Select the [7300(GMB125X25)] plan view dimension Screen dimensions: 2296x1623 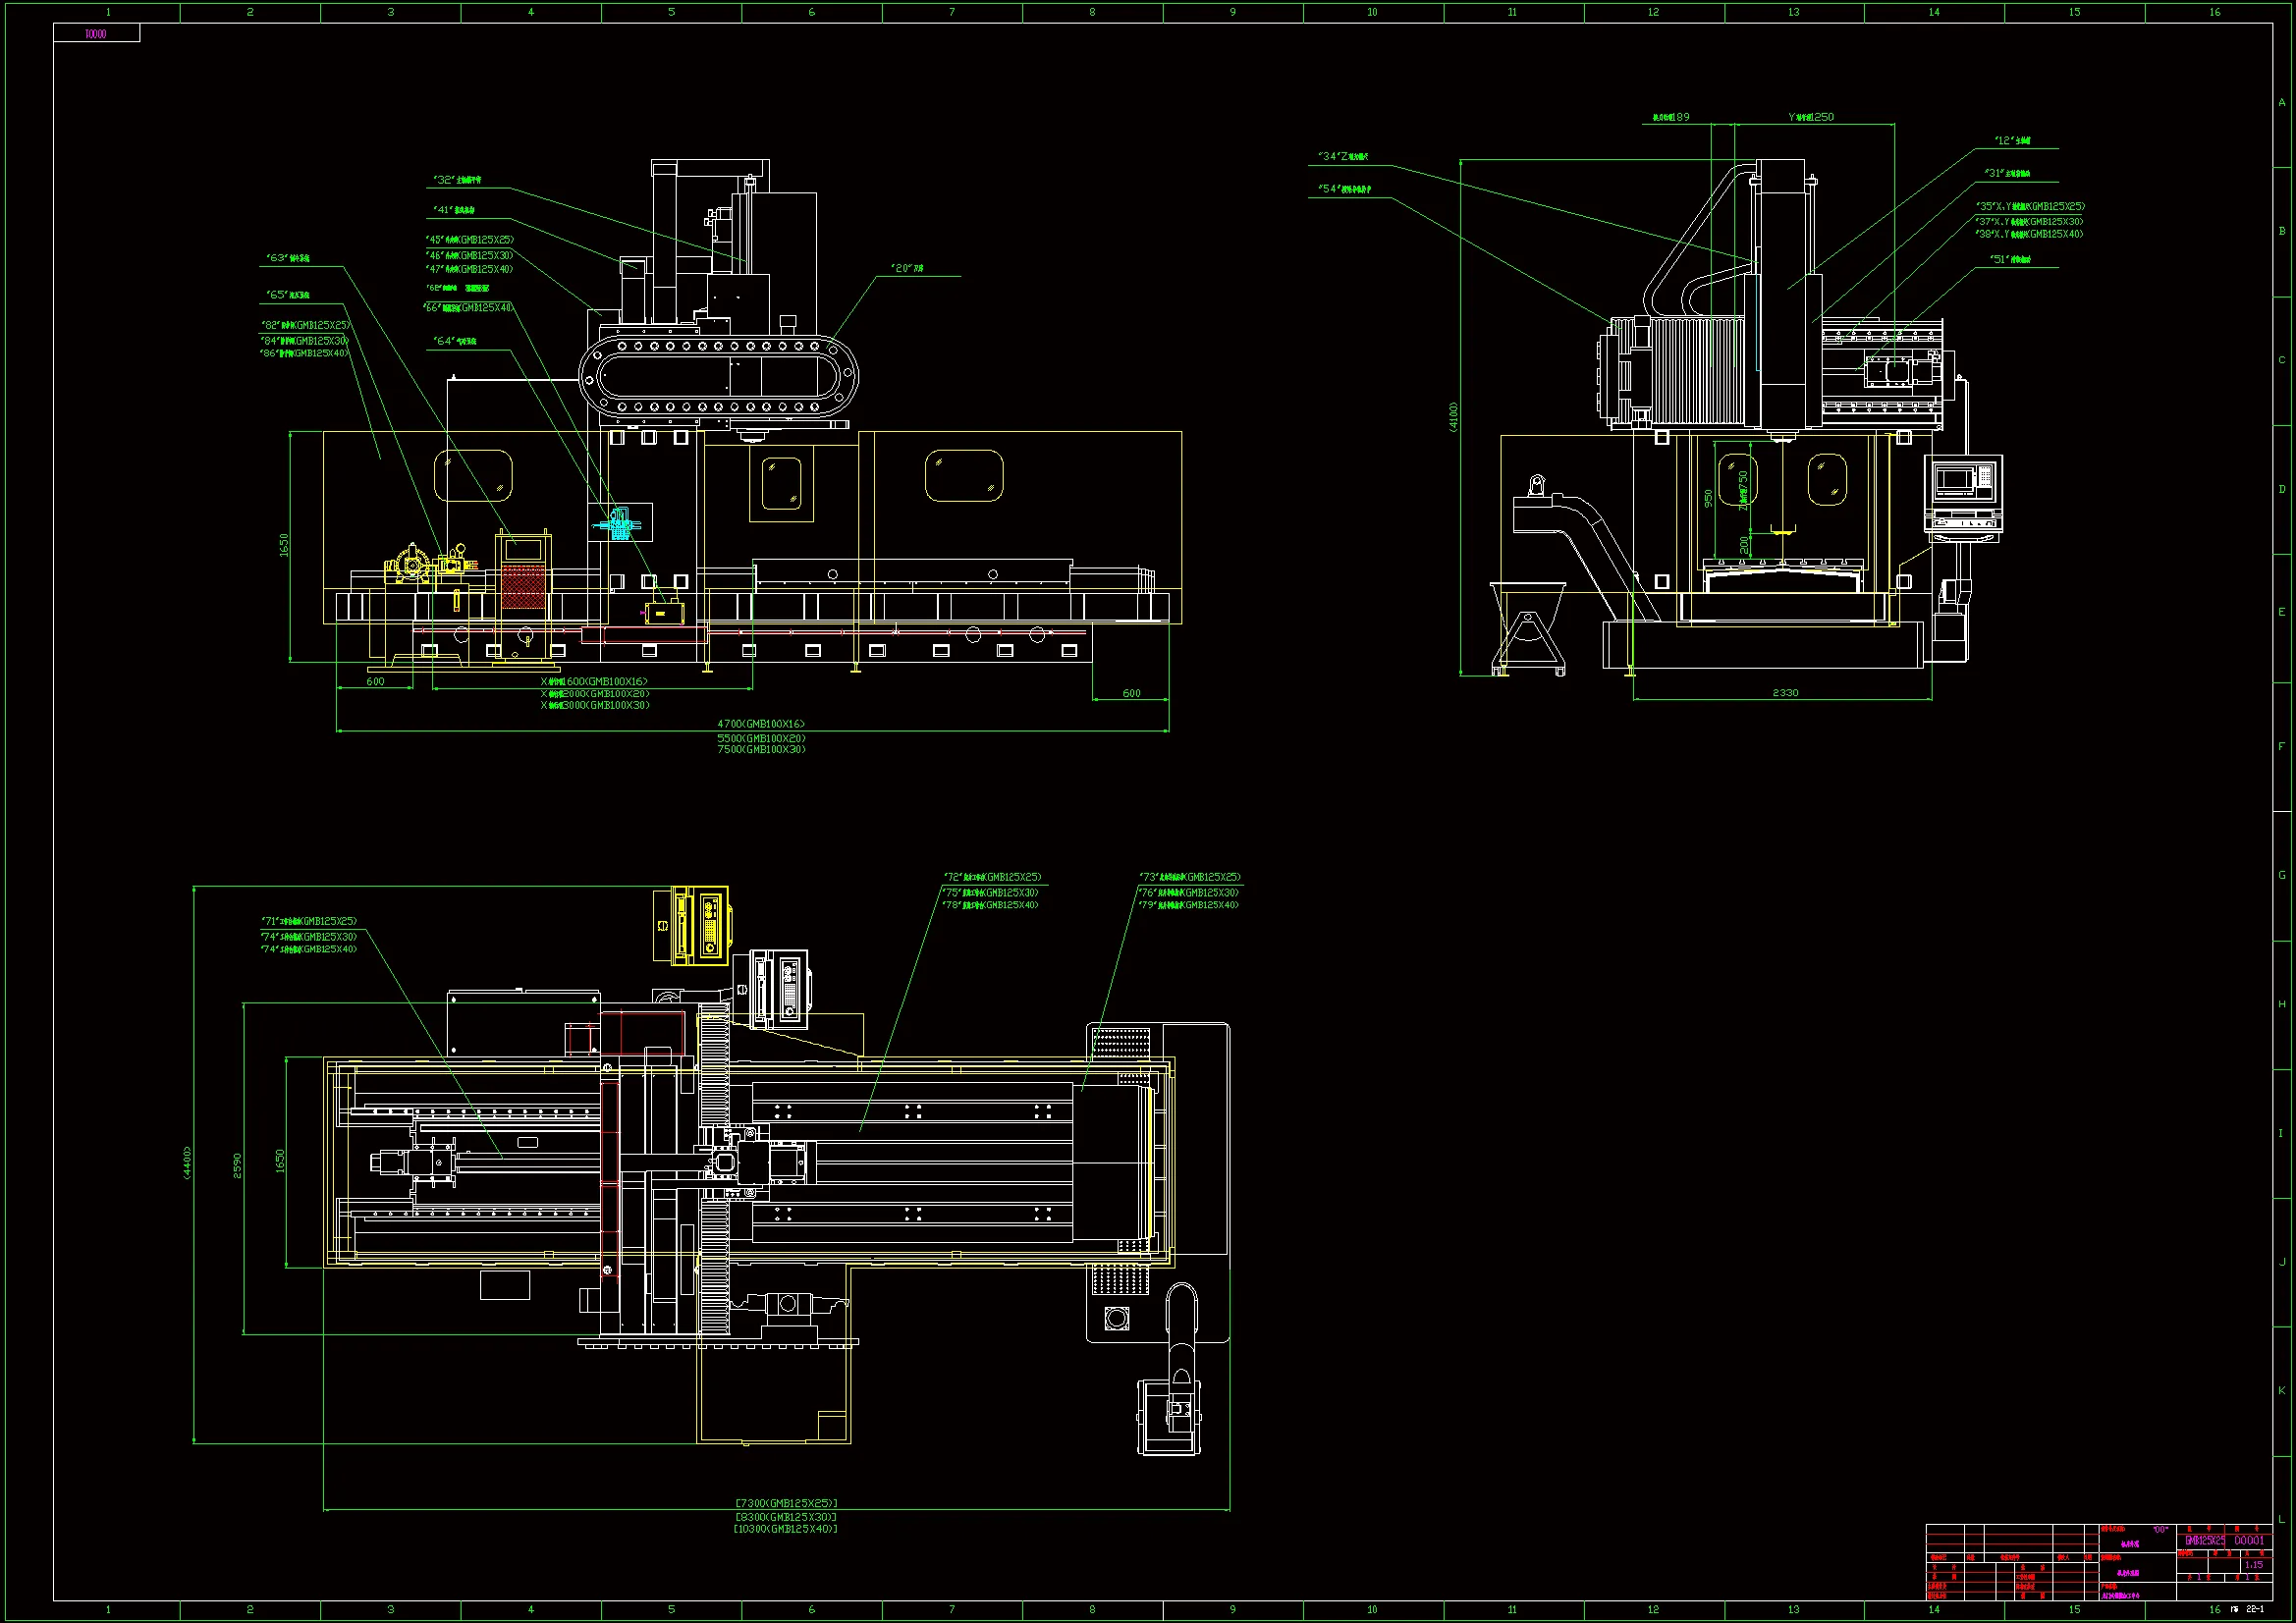[x=786, y=1503]
